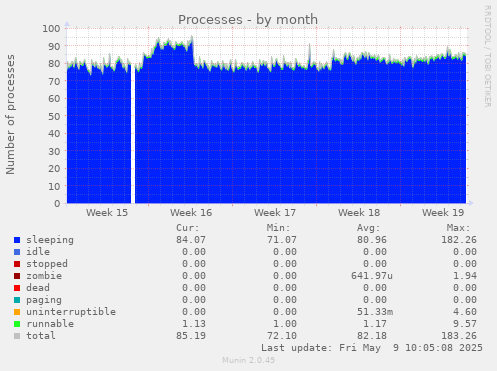Click the 'Min:' column header
The image size is (497, 371).
tap(278, 228)
